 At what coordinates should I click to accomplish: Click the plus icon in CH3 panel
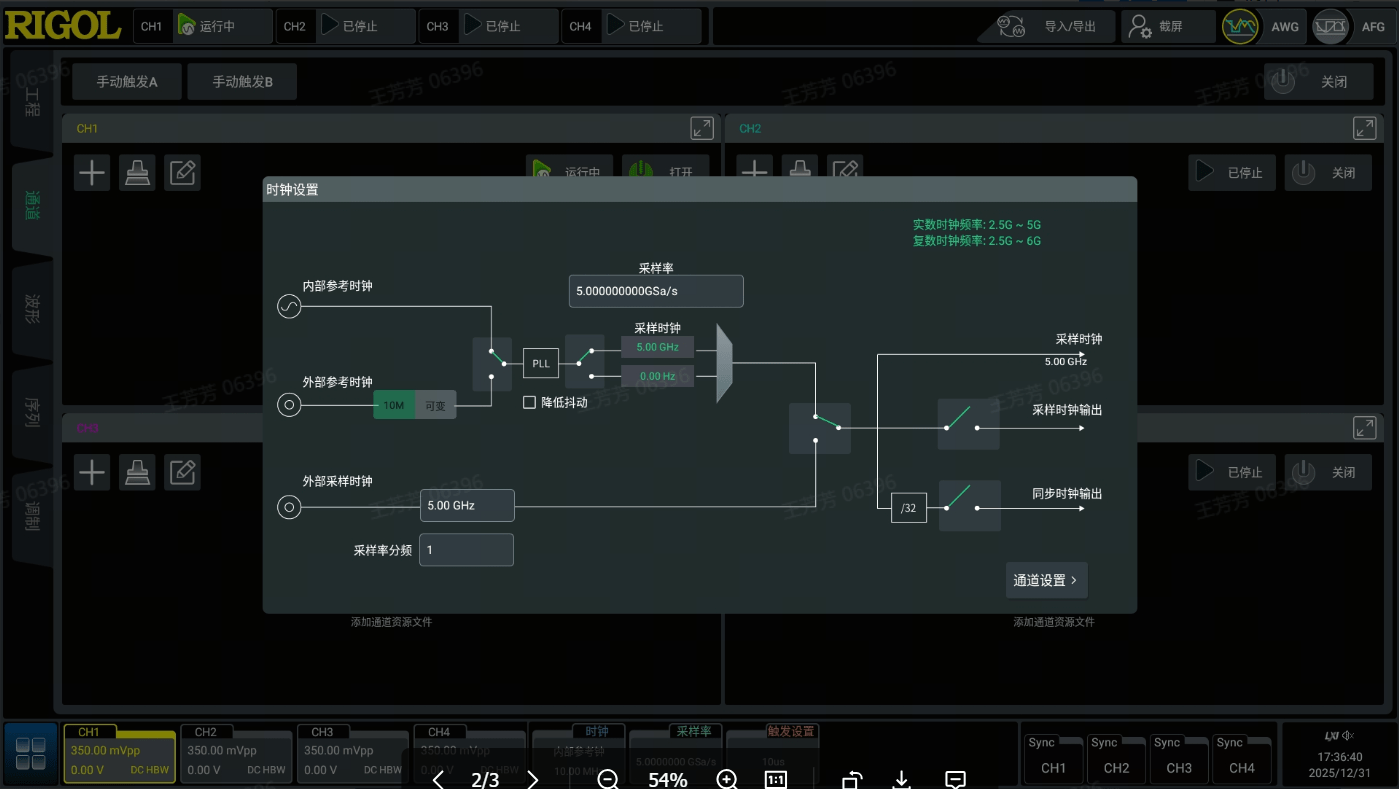click(x=92, y=472)
